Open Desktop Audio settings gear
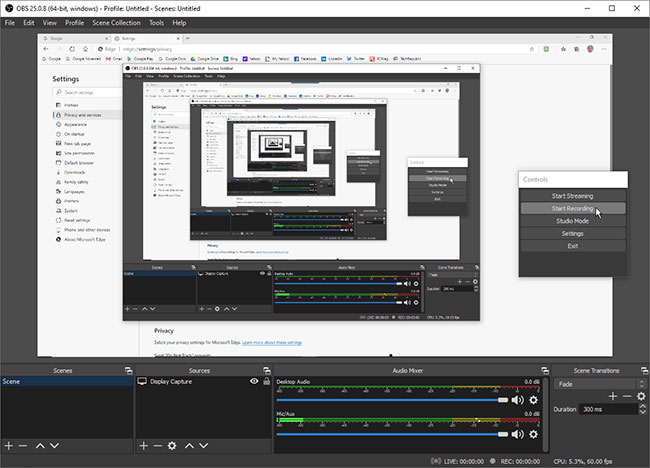This screenshot has height=468, width=650. pos(533,400)
